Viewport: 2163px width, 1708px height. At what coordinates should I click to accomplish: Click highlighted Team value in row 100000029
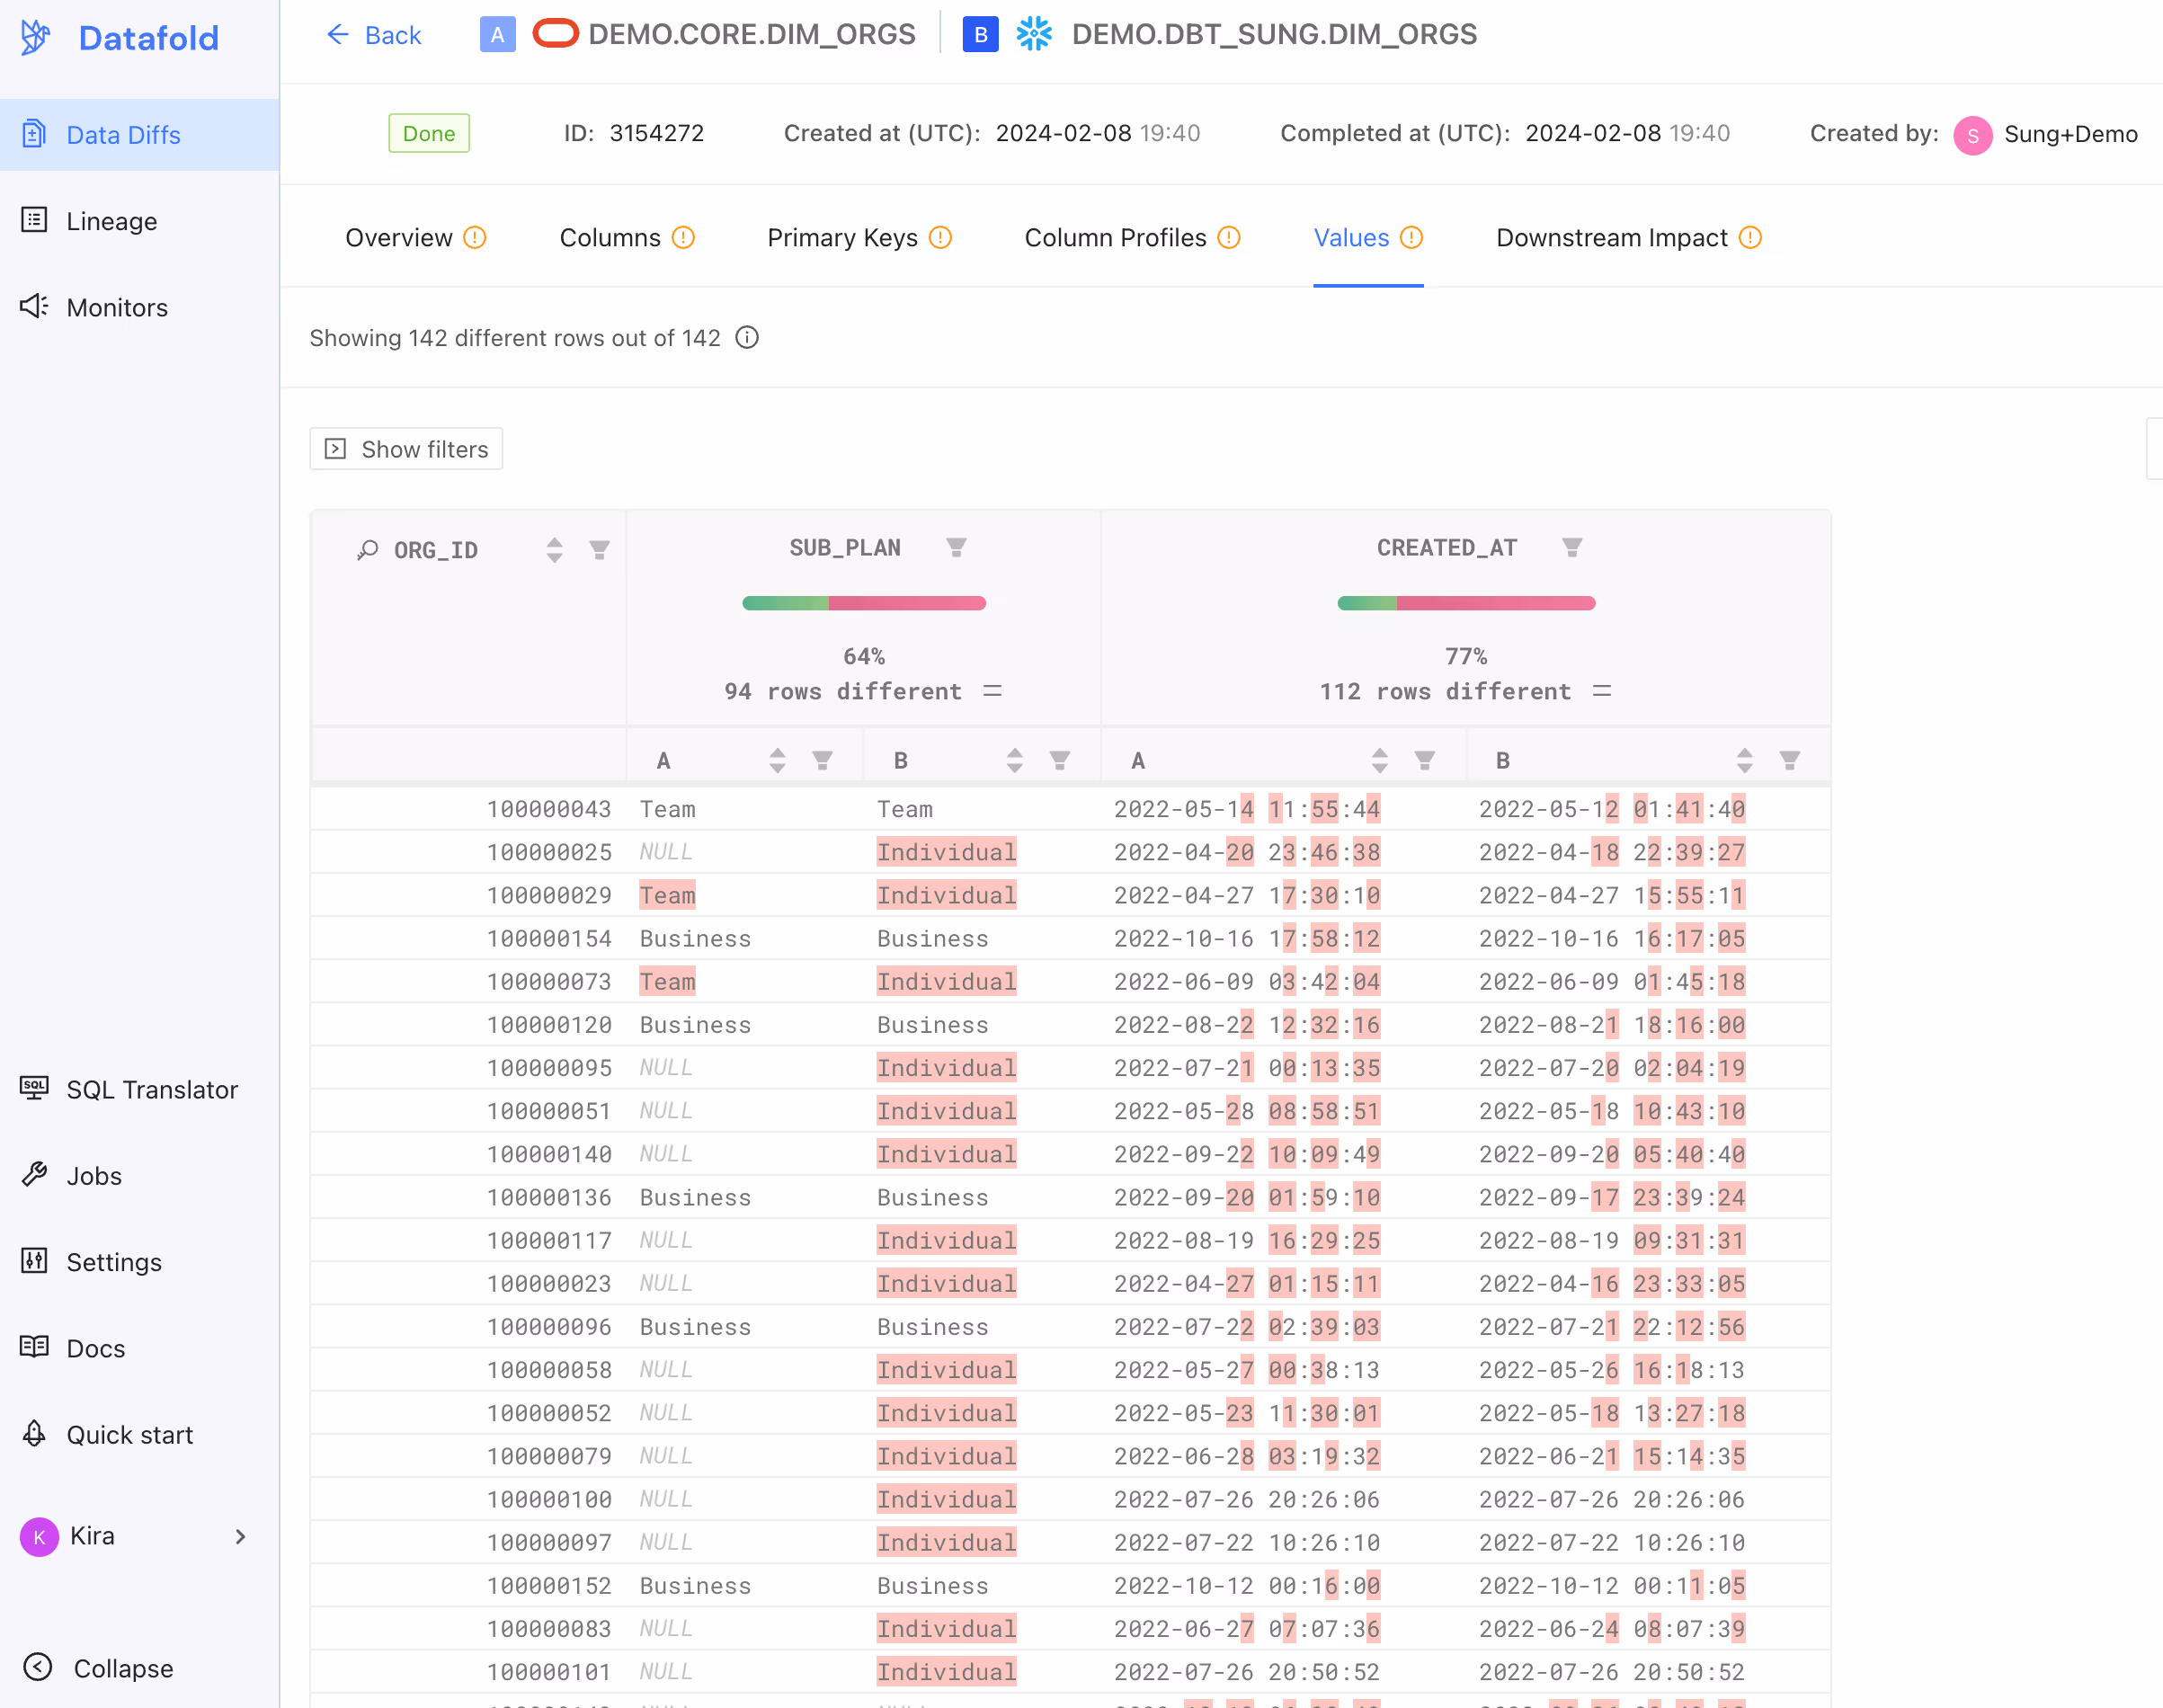[x=667, y=895]
